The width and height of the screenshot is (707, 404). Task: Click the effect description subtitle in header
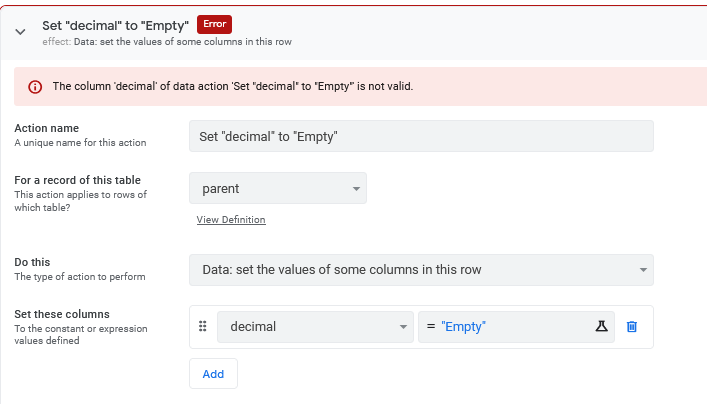[167, 42]
